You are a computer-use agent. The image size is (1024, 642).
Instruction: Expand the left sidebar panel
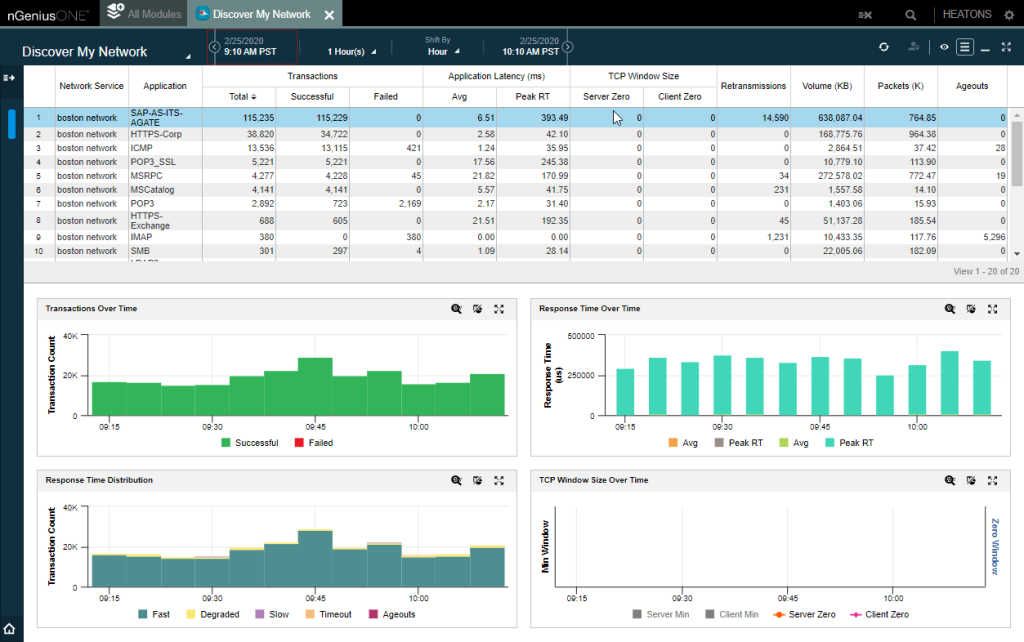coord(9,78)
